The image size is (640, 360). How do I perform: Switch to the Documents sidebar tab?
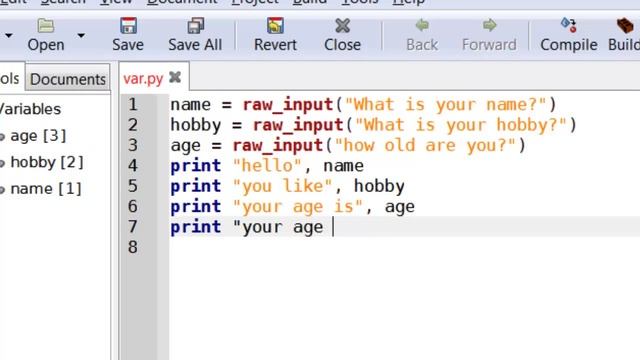[x=68, y=79]
